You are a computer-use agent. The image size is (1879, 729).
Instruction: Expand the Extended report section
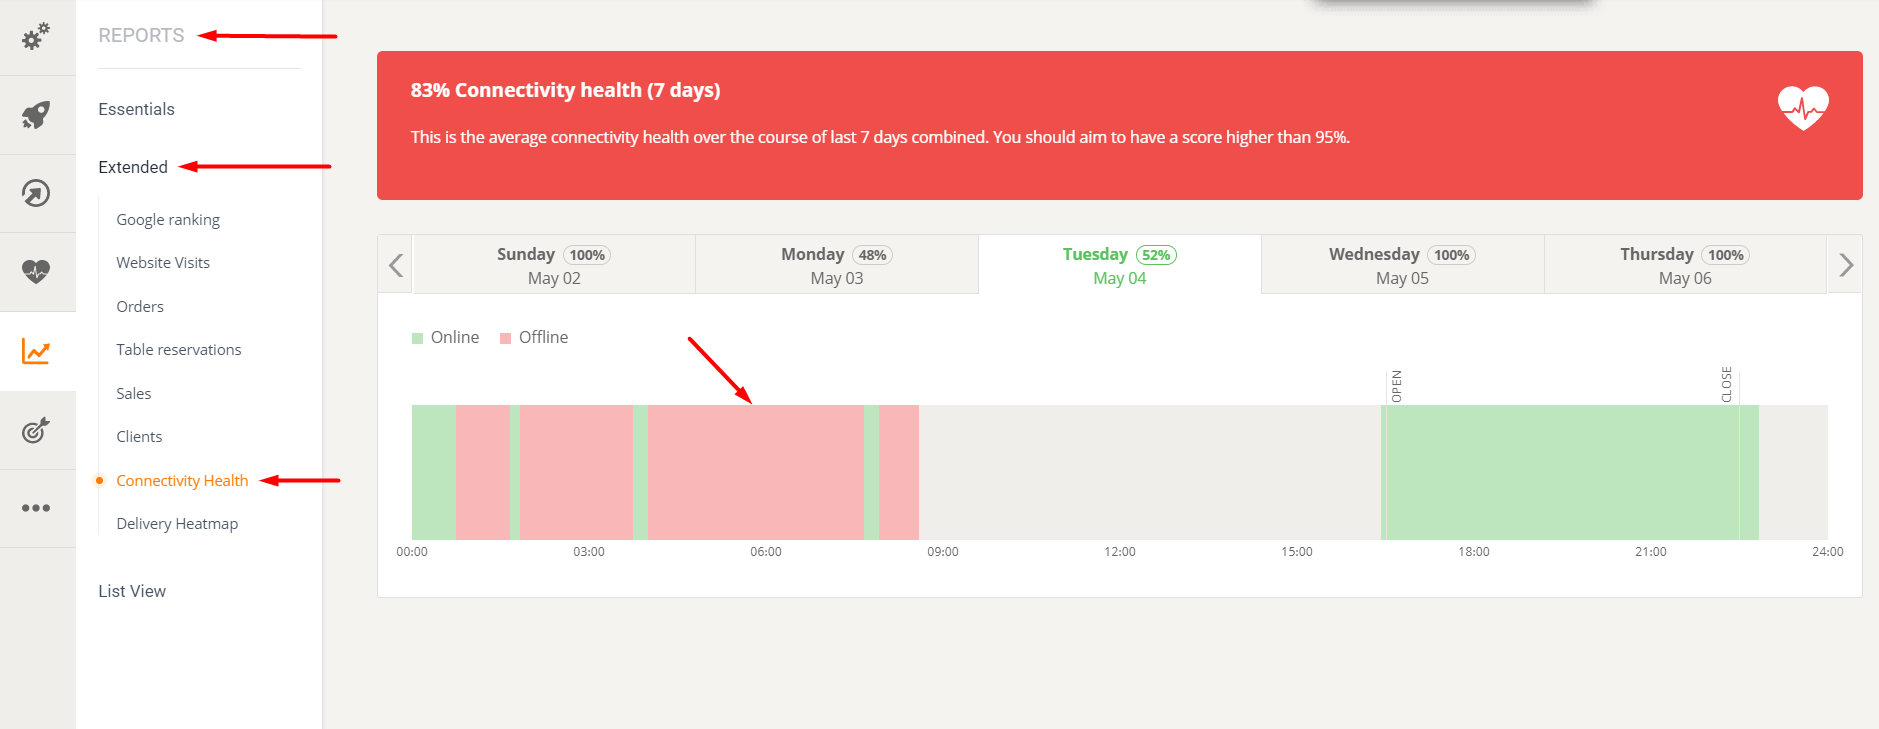click(133, 167)
